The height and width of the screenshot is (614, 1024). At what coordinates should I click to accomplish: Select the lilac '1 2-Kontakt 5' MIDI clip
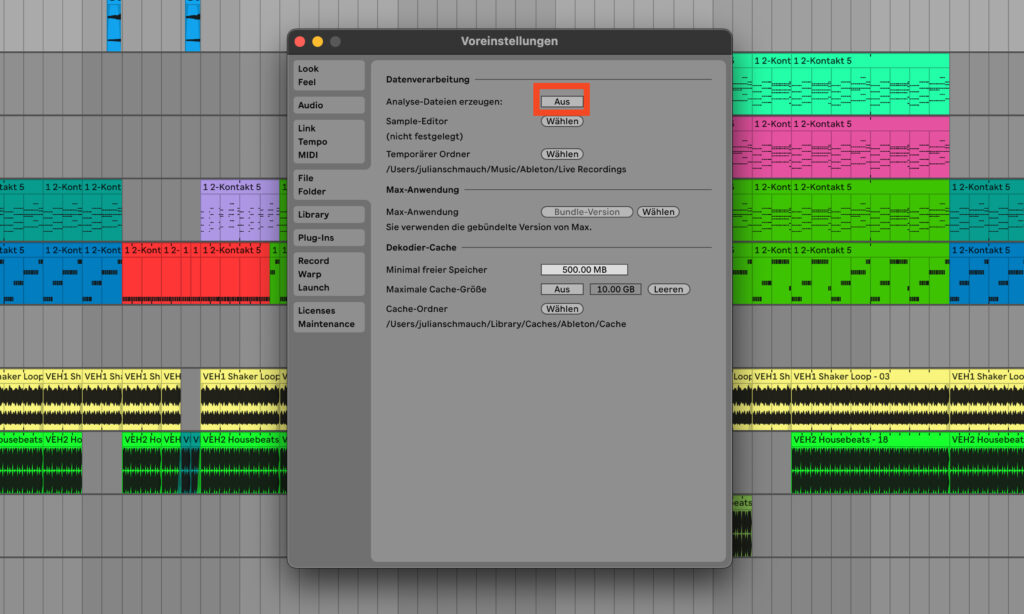pos(240,210)
